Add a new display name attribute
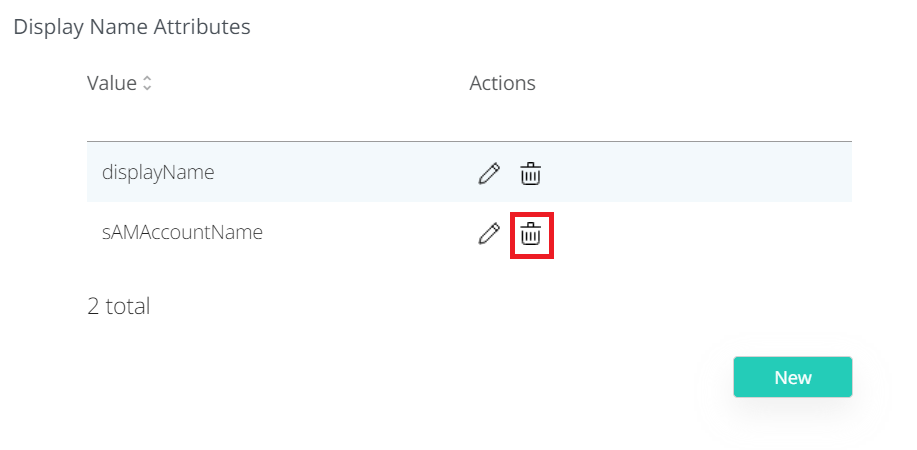The height and width of the screenshot is (450, 917). 792,377
